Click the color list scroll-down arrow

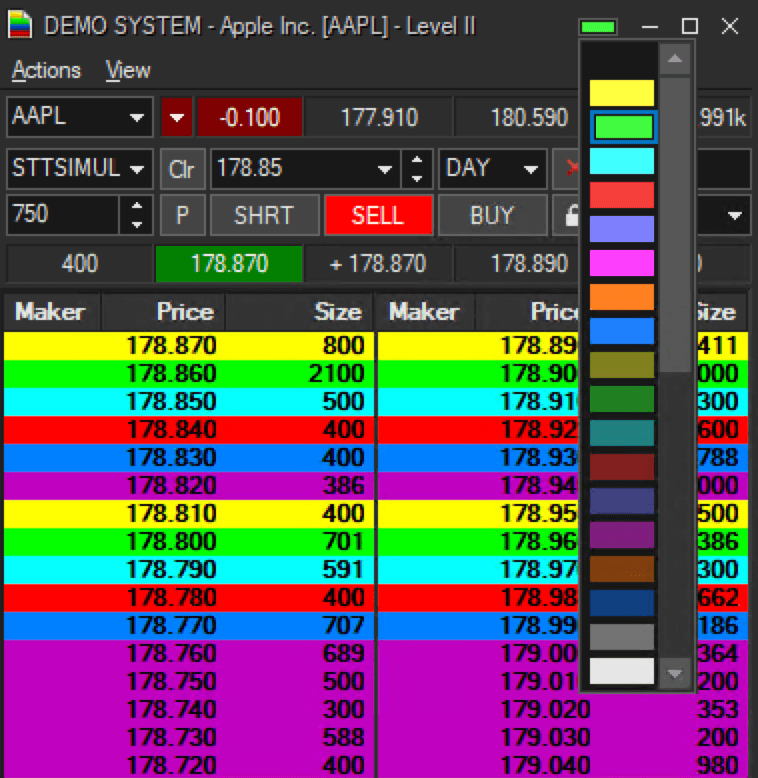(x=674, y=674)
